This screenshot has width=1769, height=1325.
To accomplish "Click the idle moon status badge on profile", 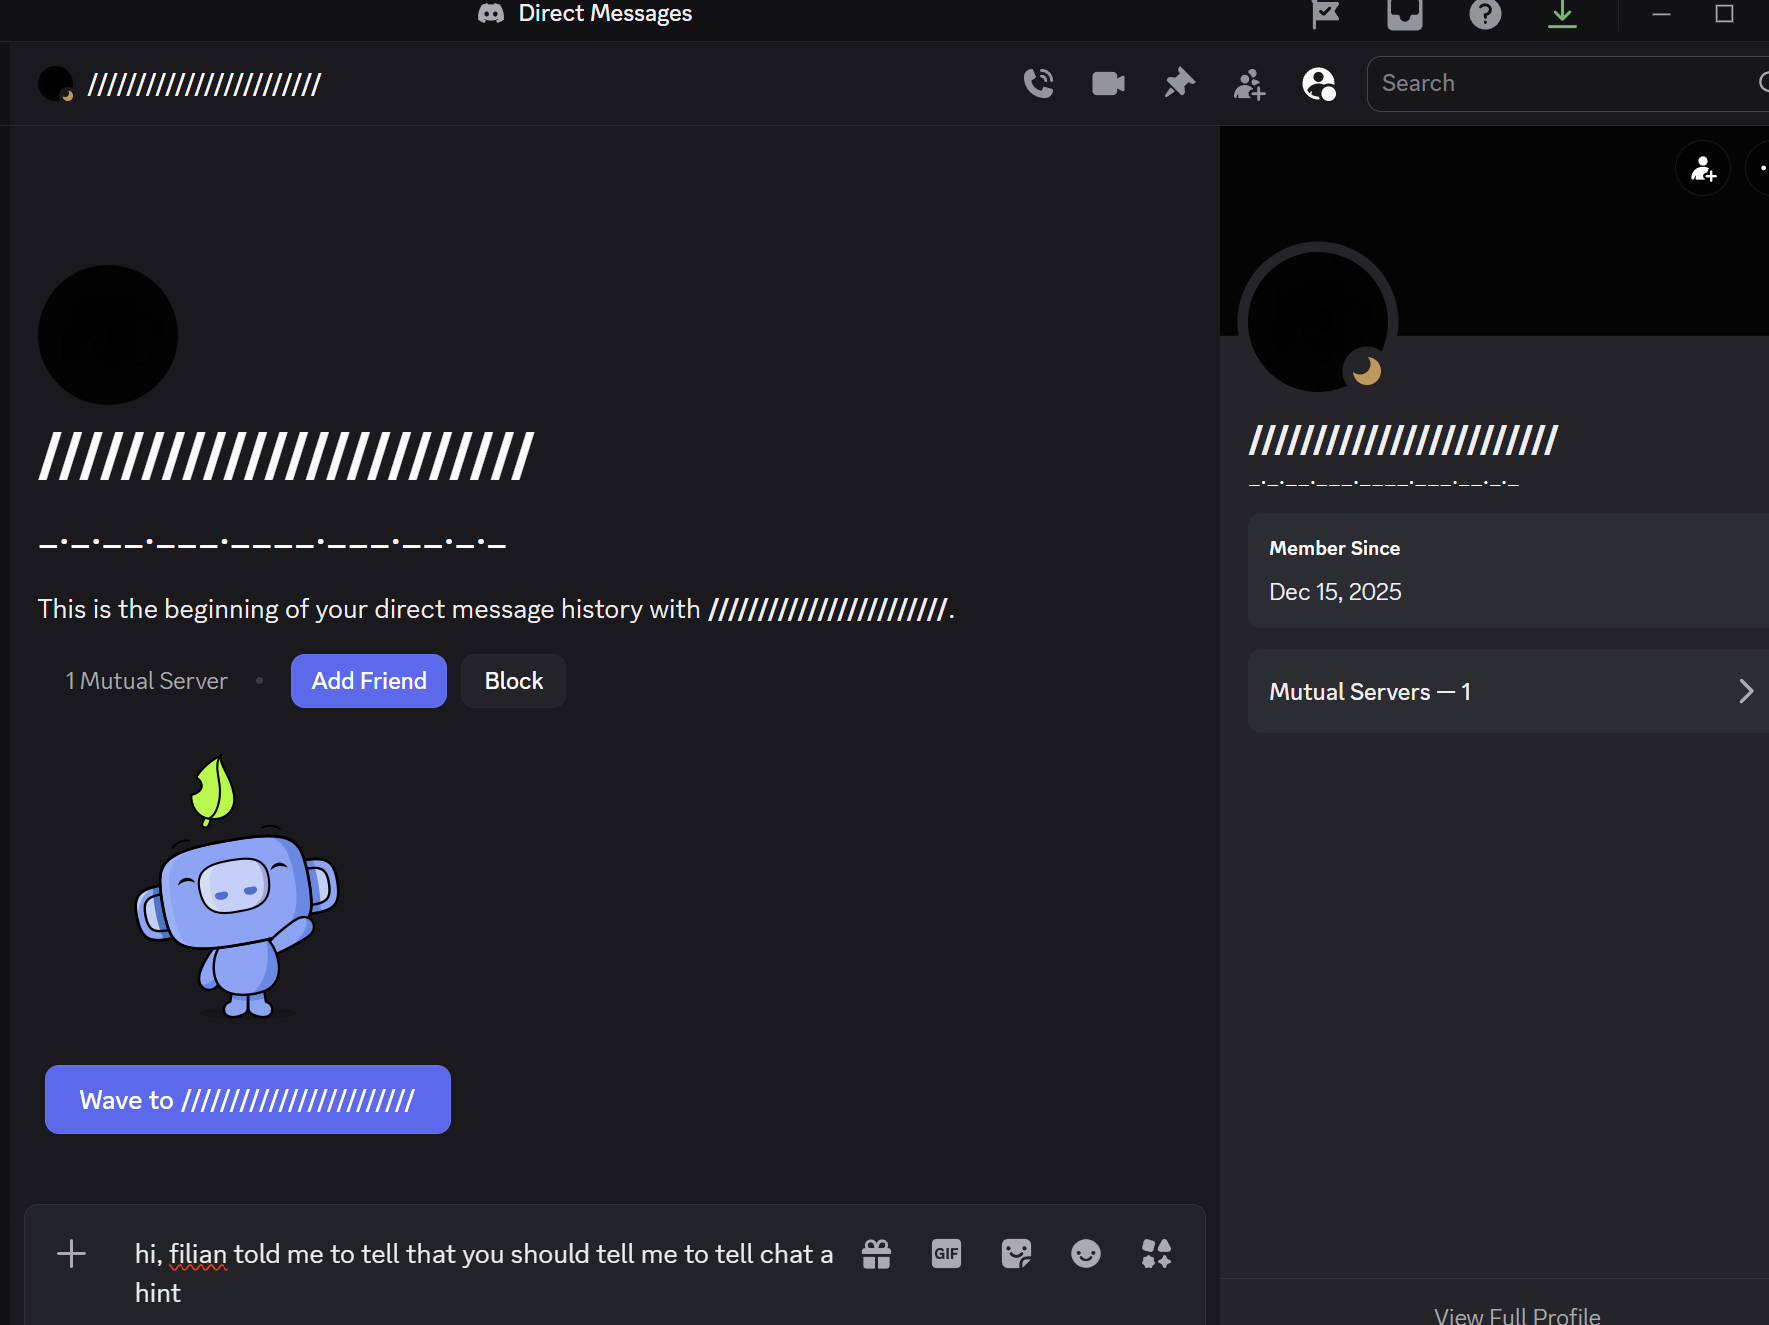I will [1366, 371].
